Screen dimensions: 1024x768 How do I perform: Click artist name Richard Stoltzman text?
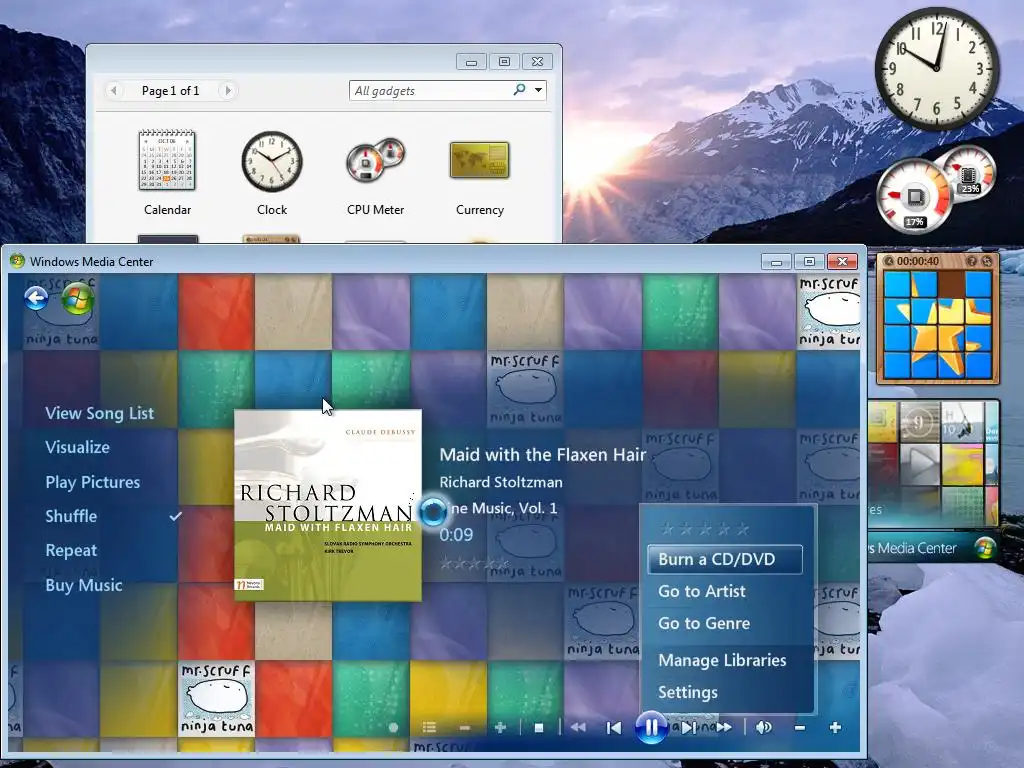click(501, 482)
